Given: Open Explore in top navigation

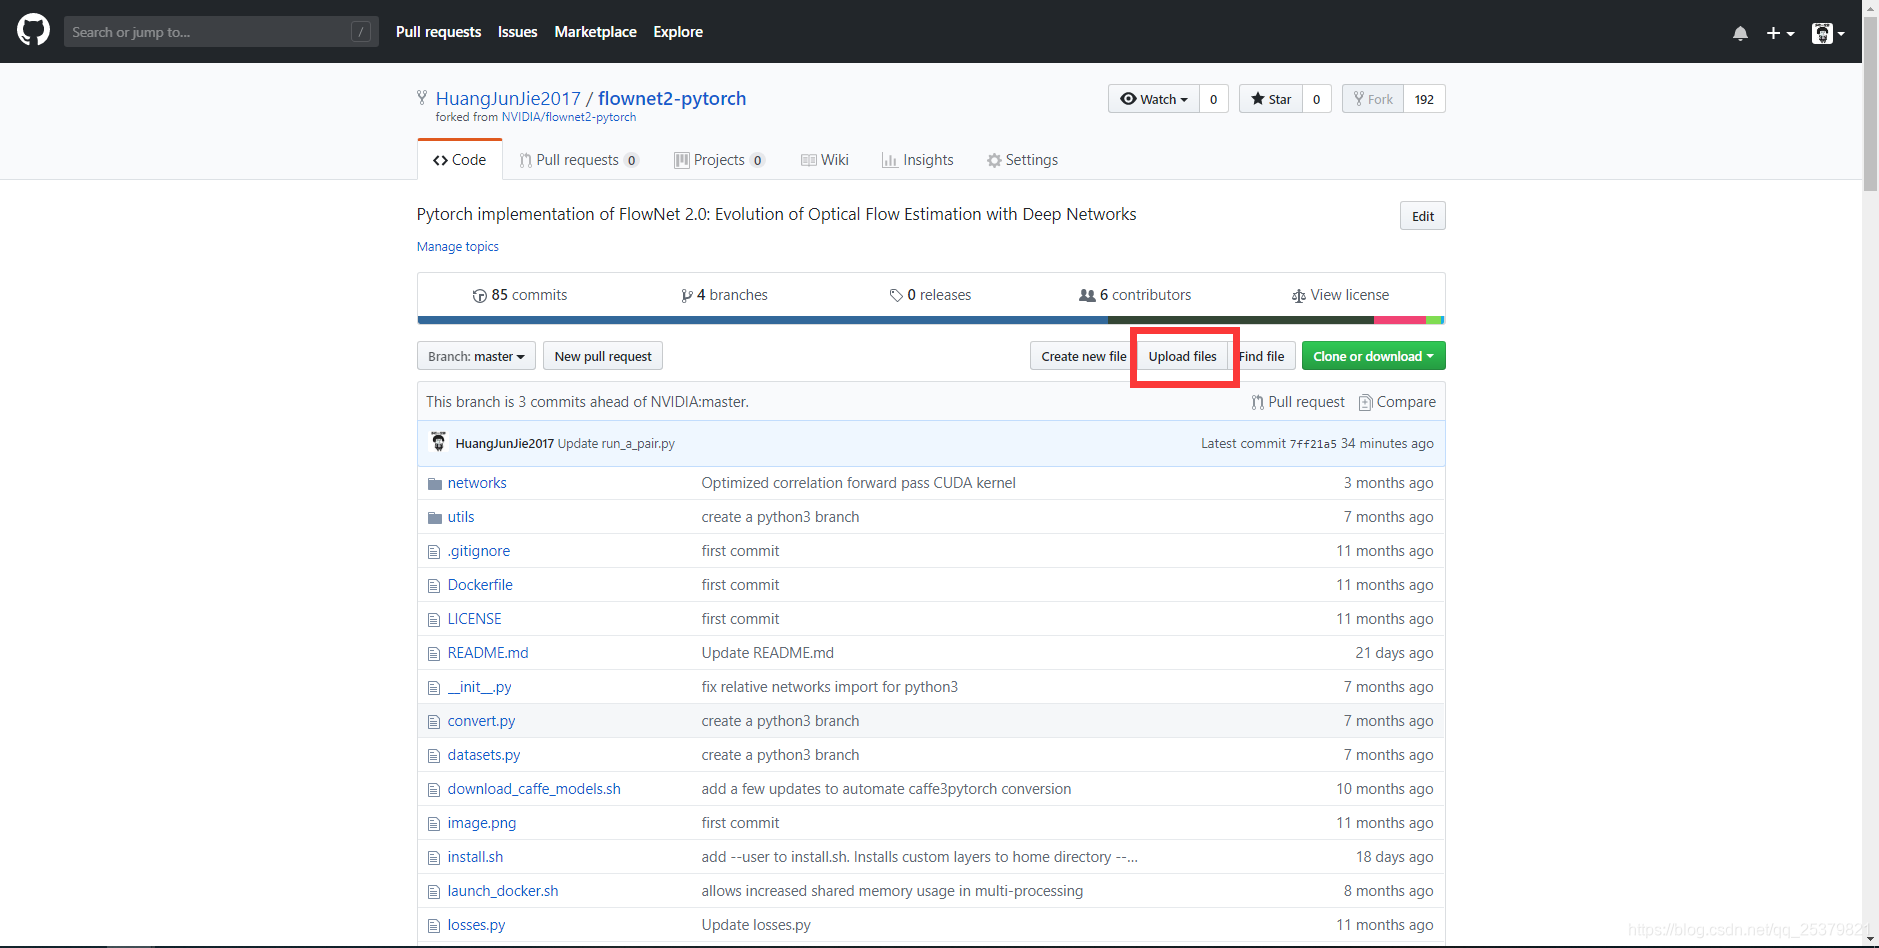Looking at the screenshot, I should [678, 32].
